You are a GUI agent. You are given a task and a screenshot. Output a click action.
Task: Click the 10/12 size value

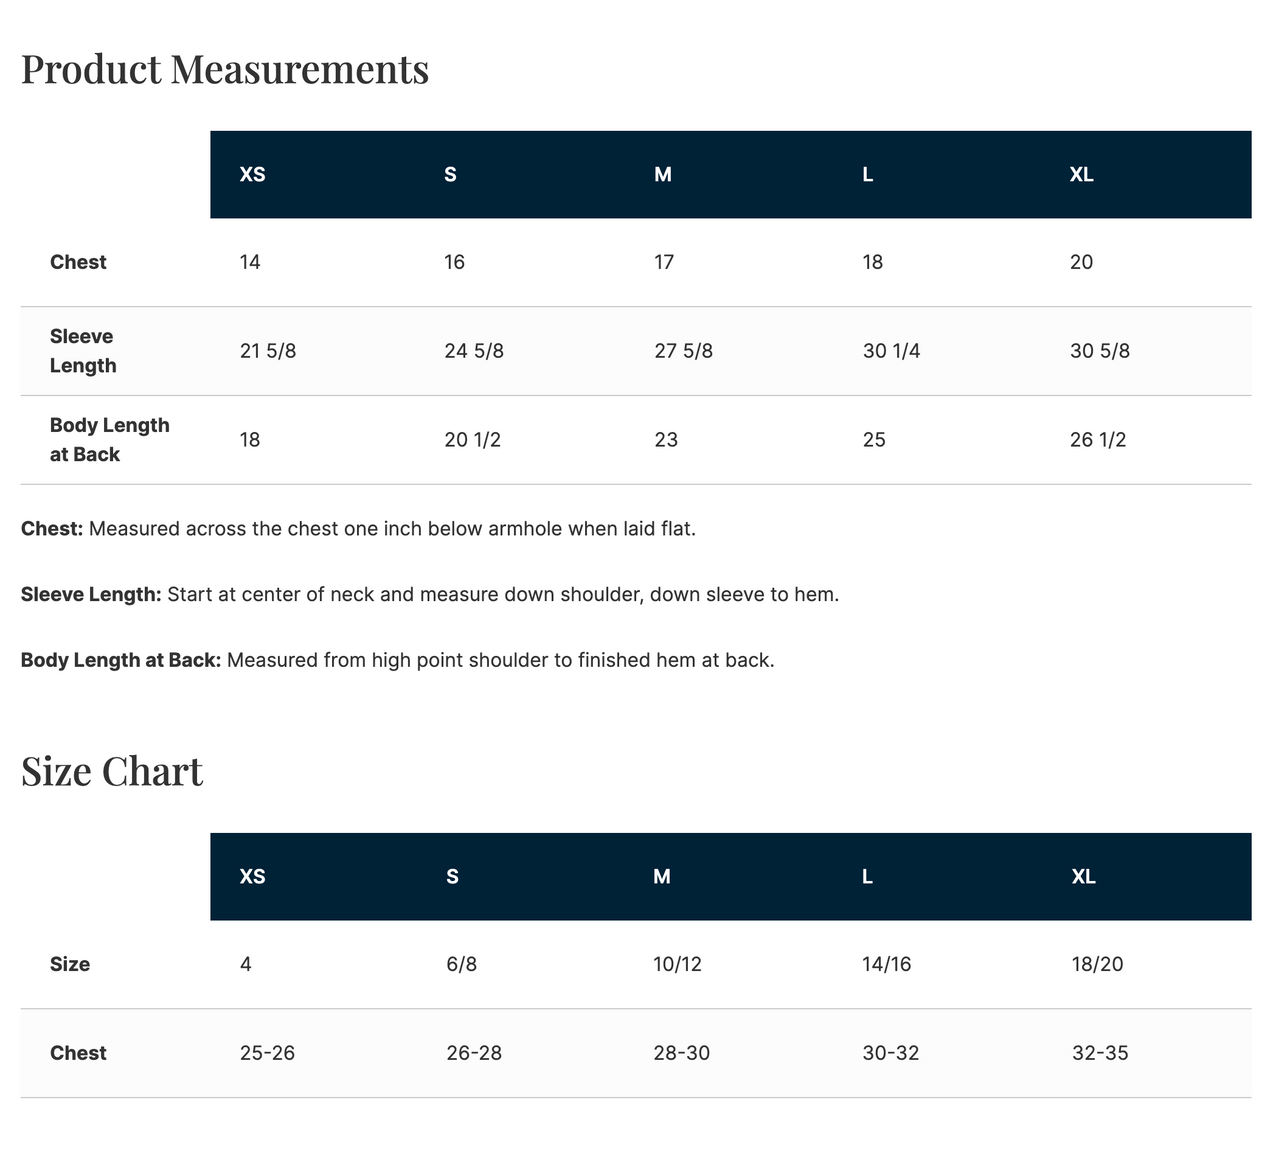[x=677, y=965]
